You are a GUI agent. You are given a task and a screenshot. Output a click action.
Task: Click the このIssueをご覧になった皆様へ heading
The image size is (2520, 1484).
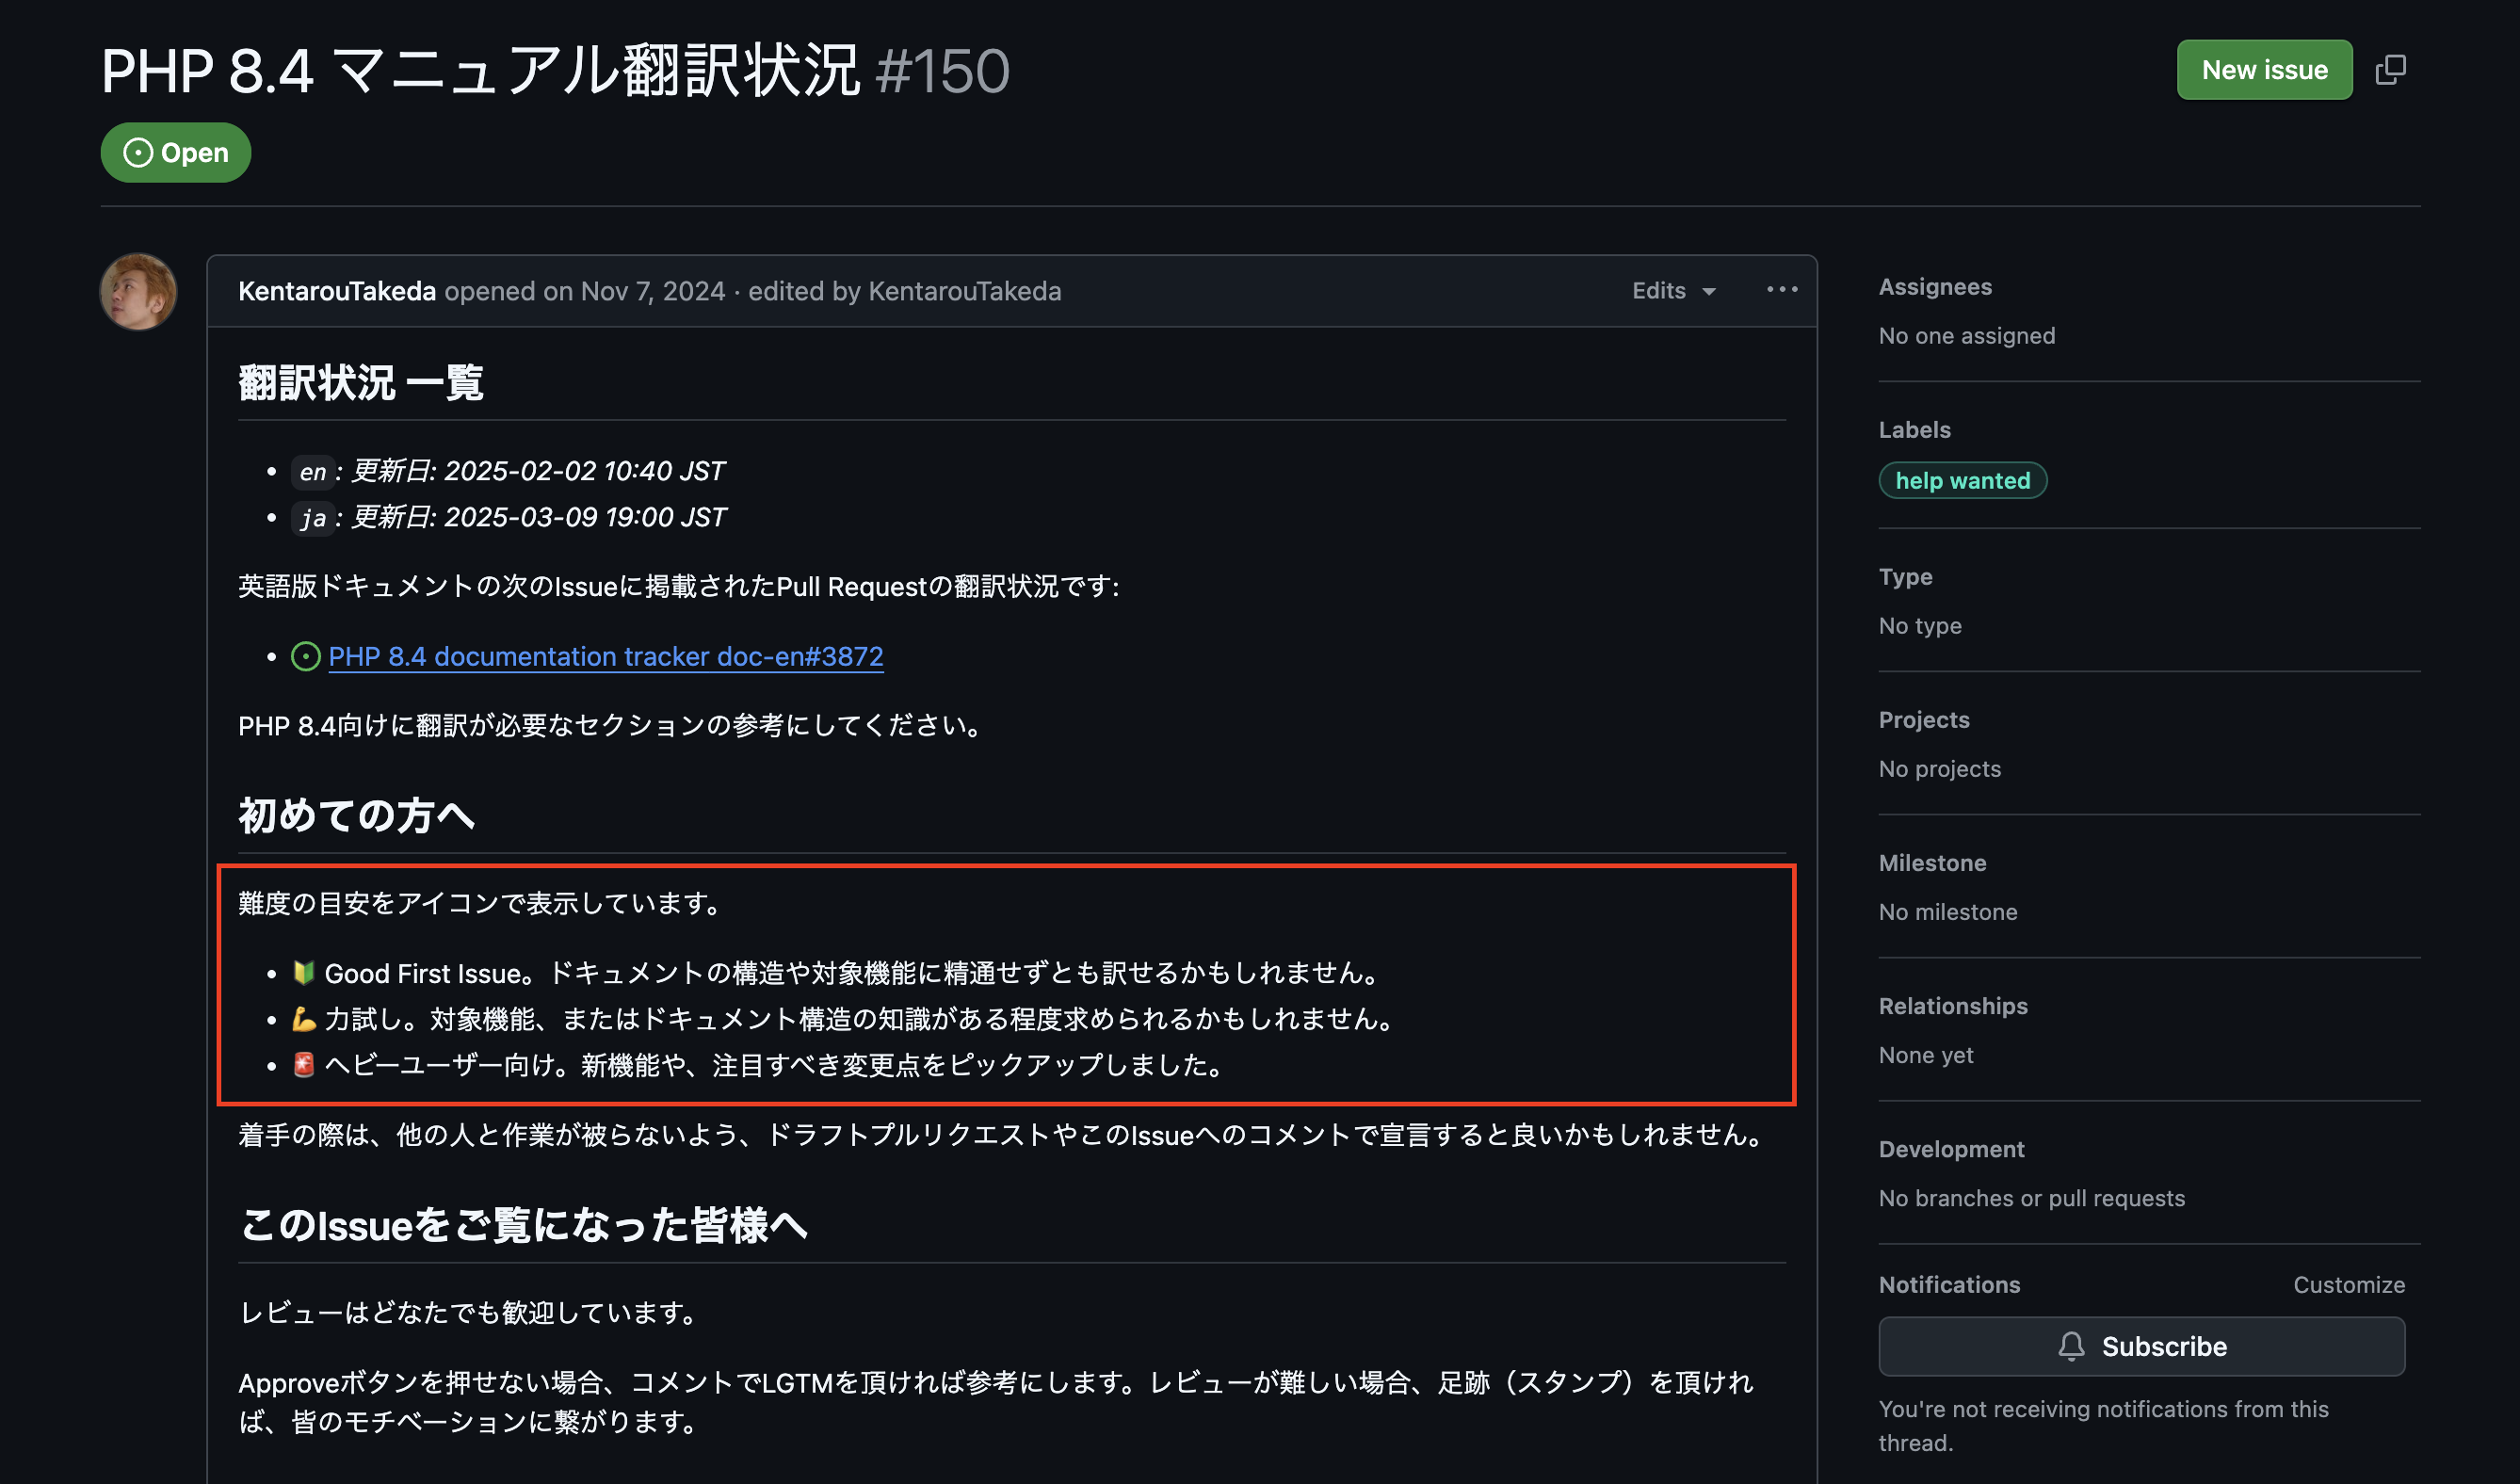click(523, 1225)
